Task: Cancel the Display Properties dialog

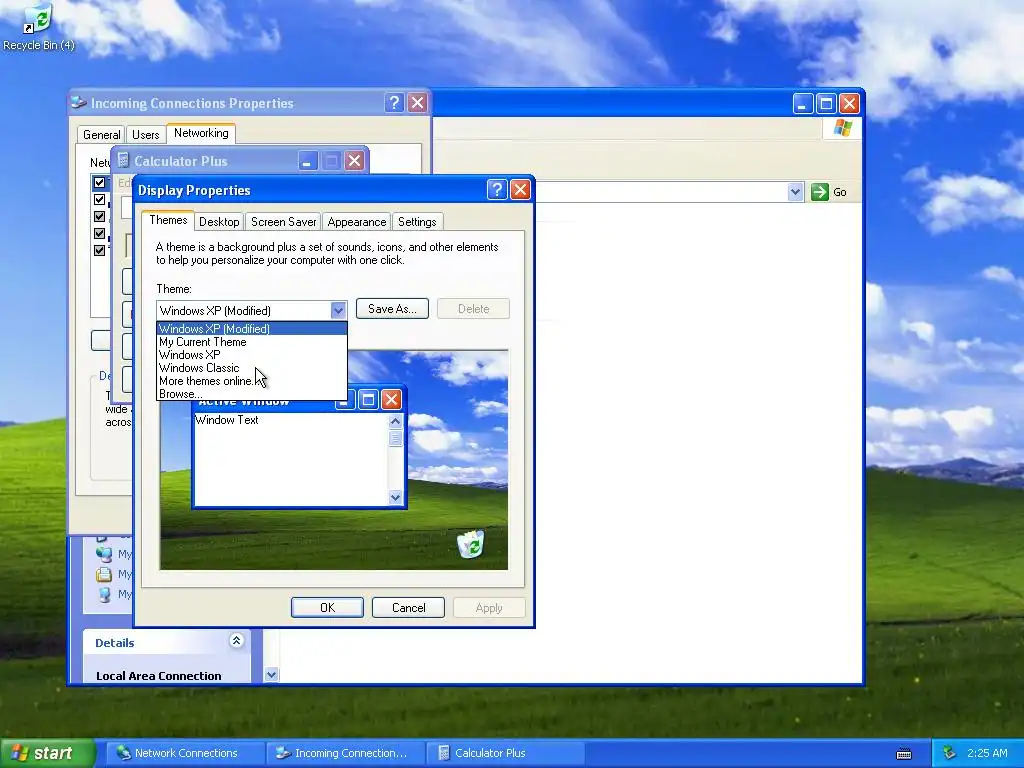Action: click(x=408, y=607)
